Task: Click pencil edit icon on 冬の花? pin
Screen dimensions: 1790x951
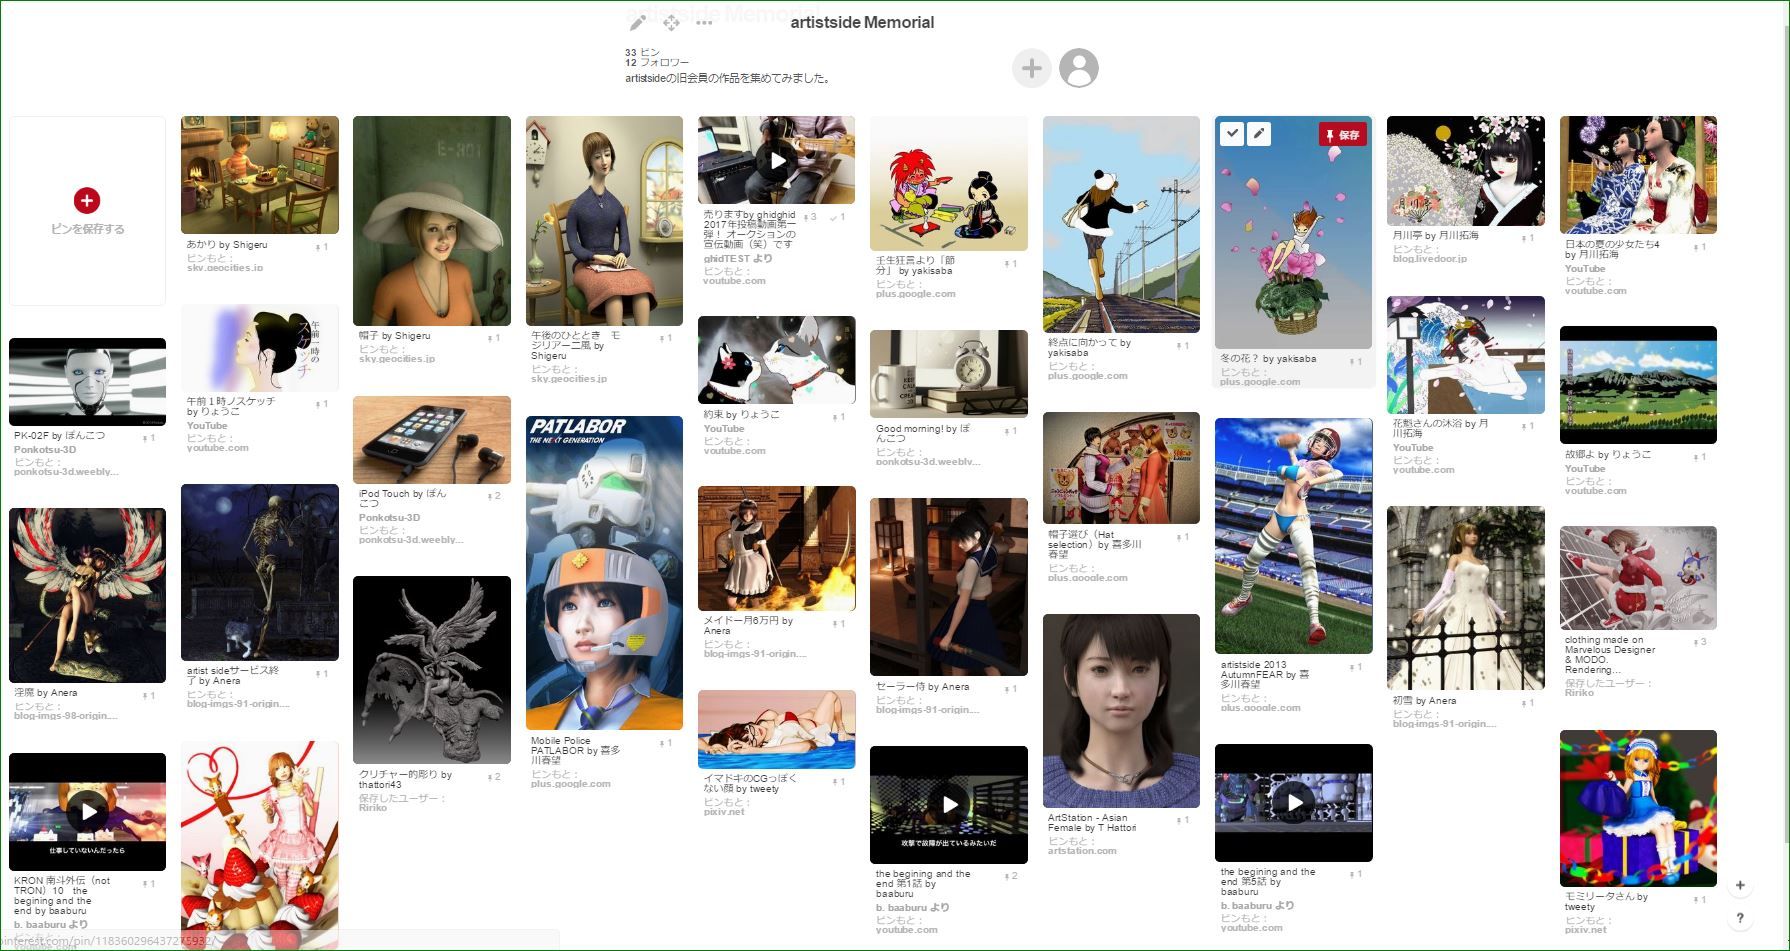Action: pyautogui.click(x=1259, y=133)
